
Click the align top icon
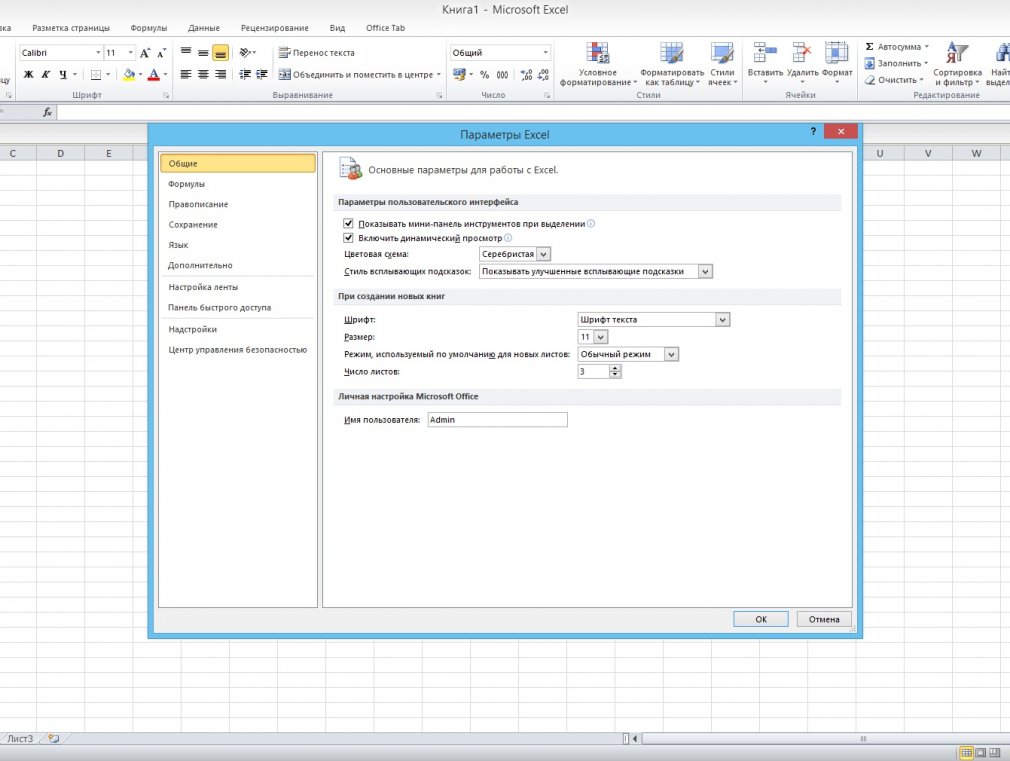(x=186, y=52)
